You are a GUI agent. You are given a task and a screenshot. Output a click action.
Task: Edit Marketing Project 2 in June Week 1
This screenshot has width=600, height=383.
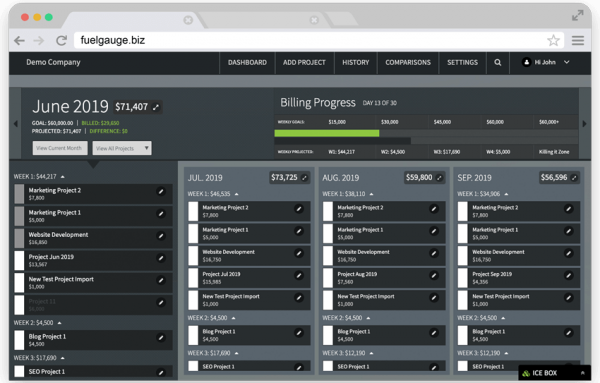(161, 192)
